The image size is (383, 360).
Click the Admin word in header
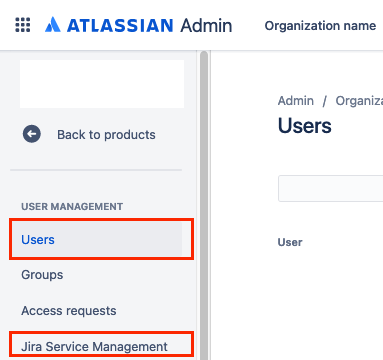[x=206, y=26]
